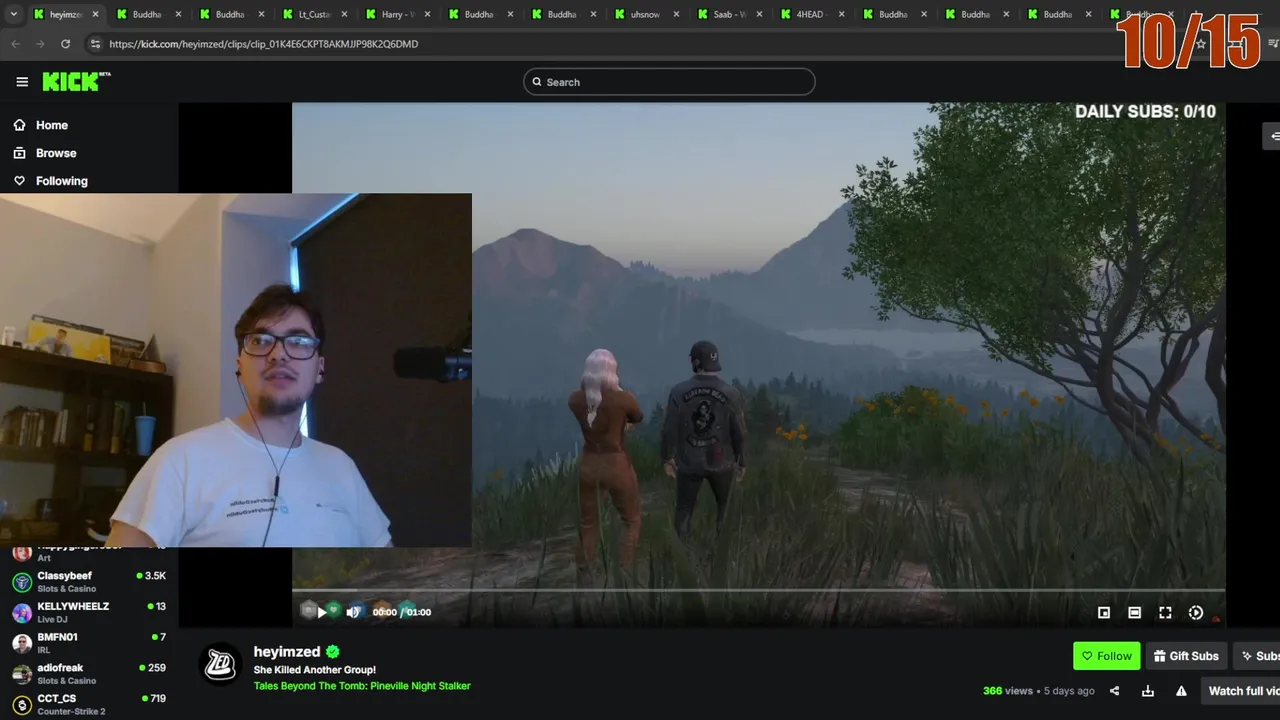Click the heyimzed avatar logo
The height and width of the screenshot is (720, 1280).
[x=220, y=664]
